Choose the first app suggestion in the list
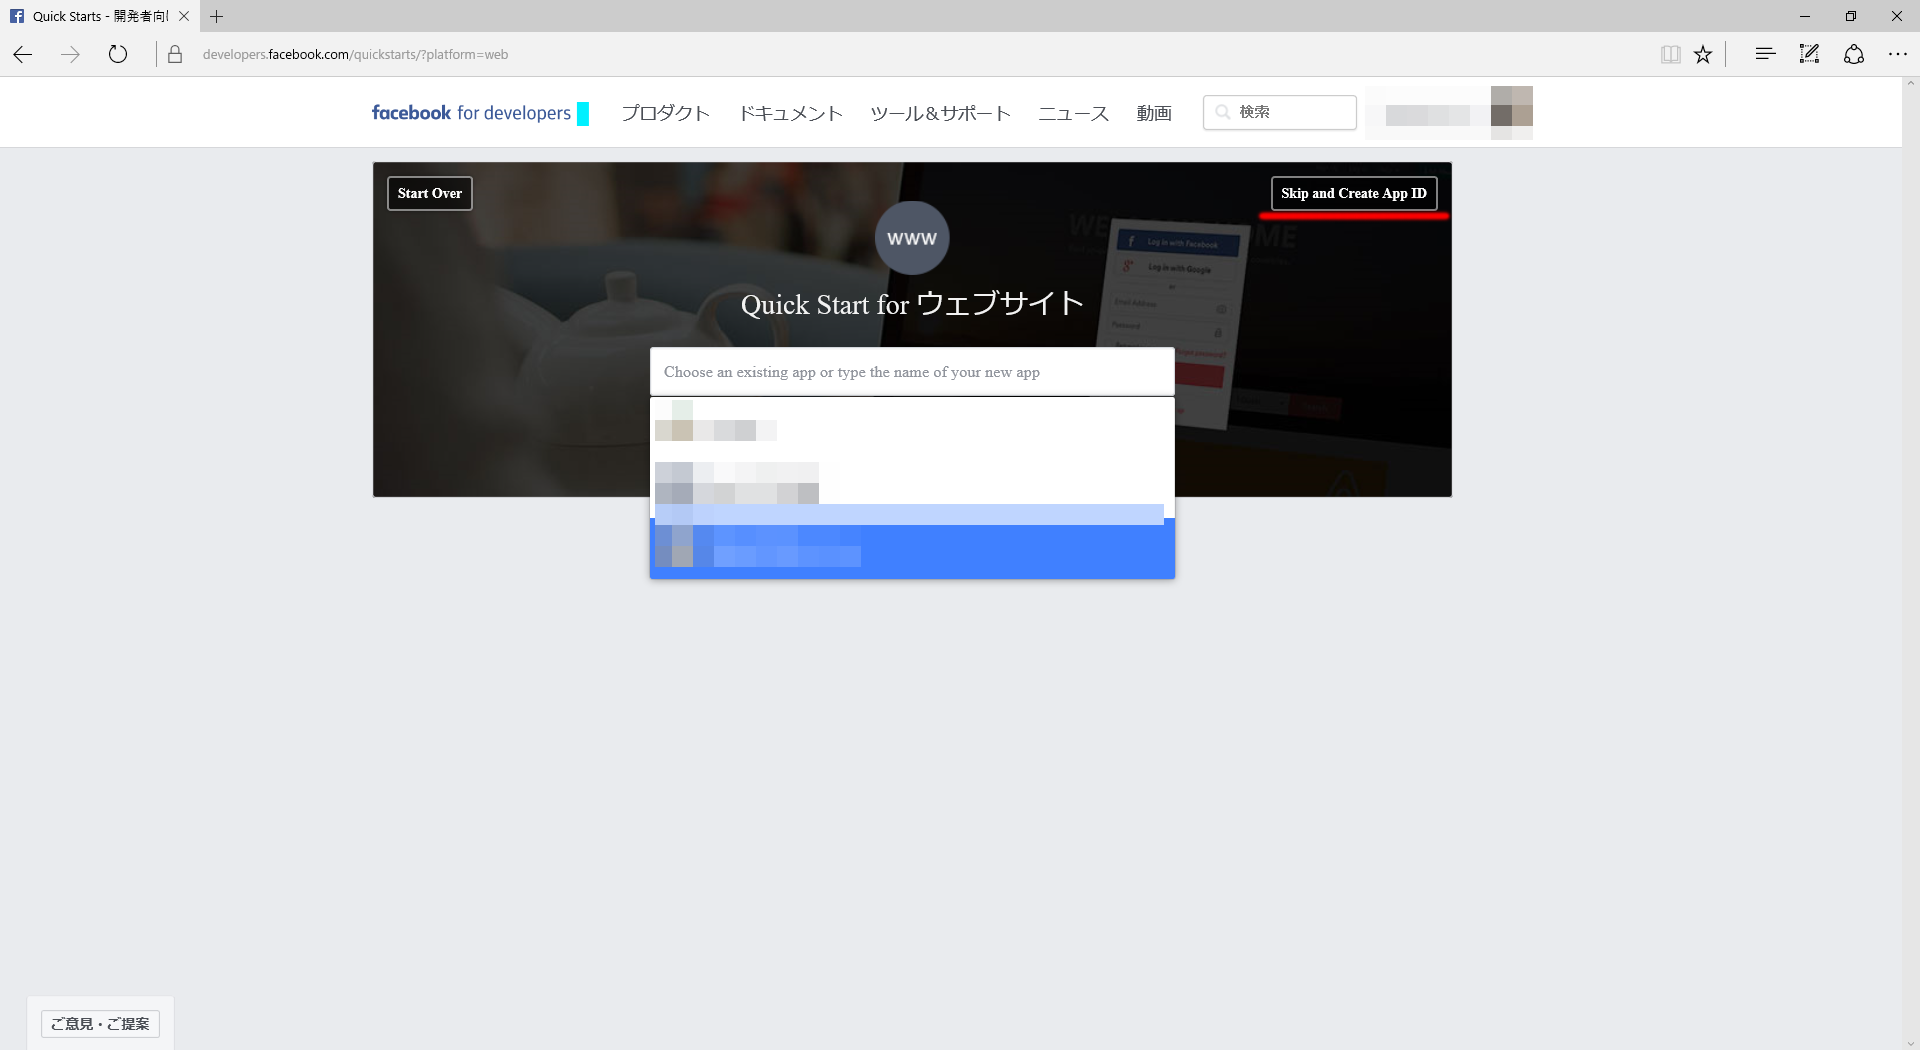 [910, 424]
